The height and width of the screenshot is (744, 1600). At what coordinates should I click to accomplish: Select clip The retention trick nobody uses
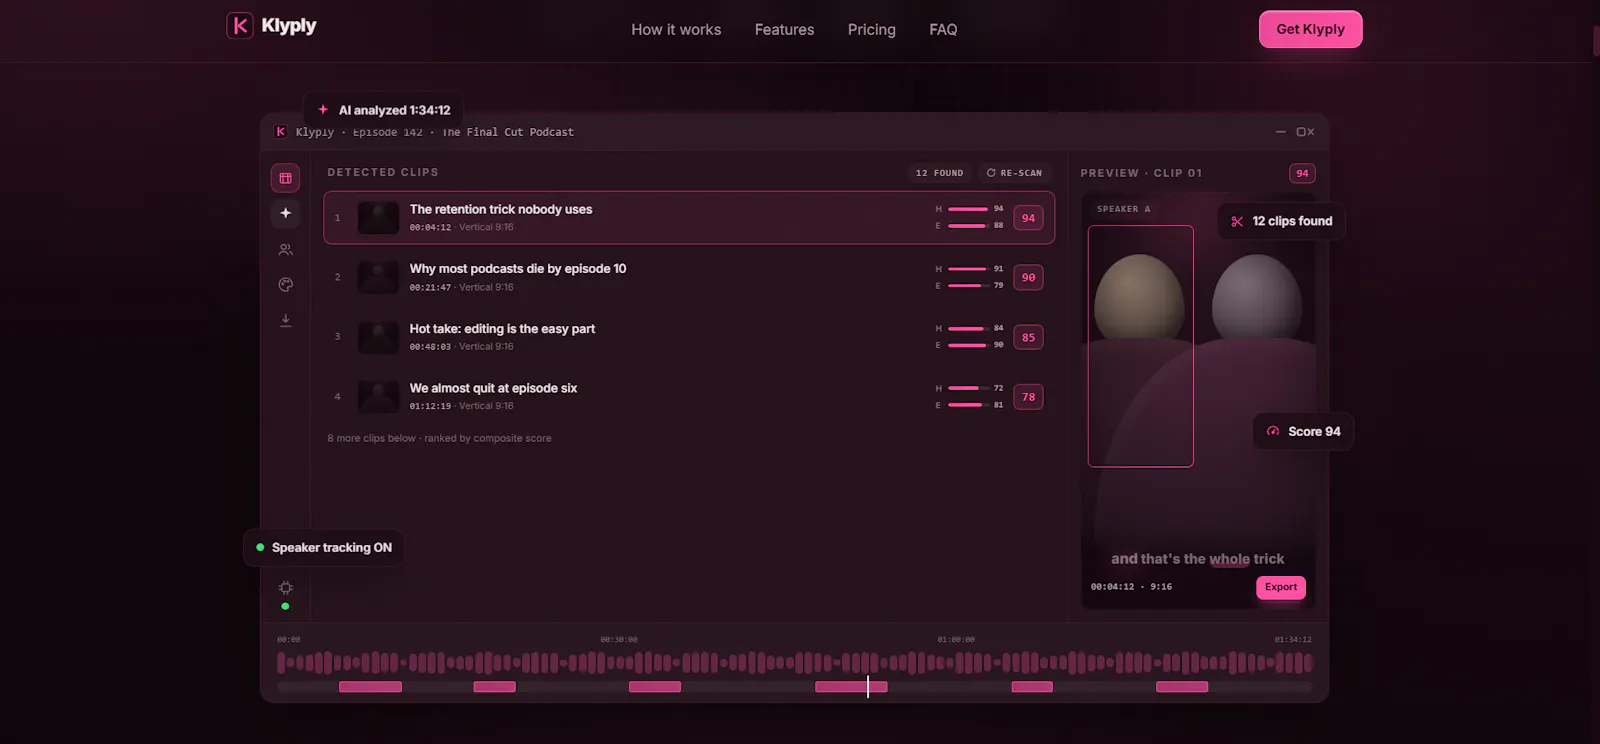[689, 218]
